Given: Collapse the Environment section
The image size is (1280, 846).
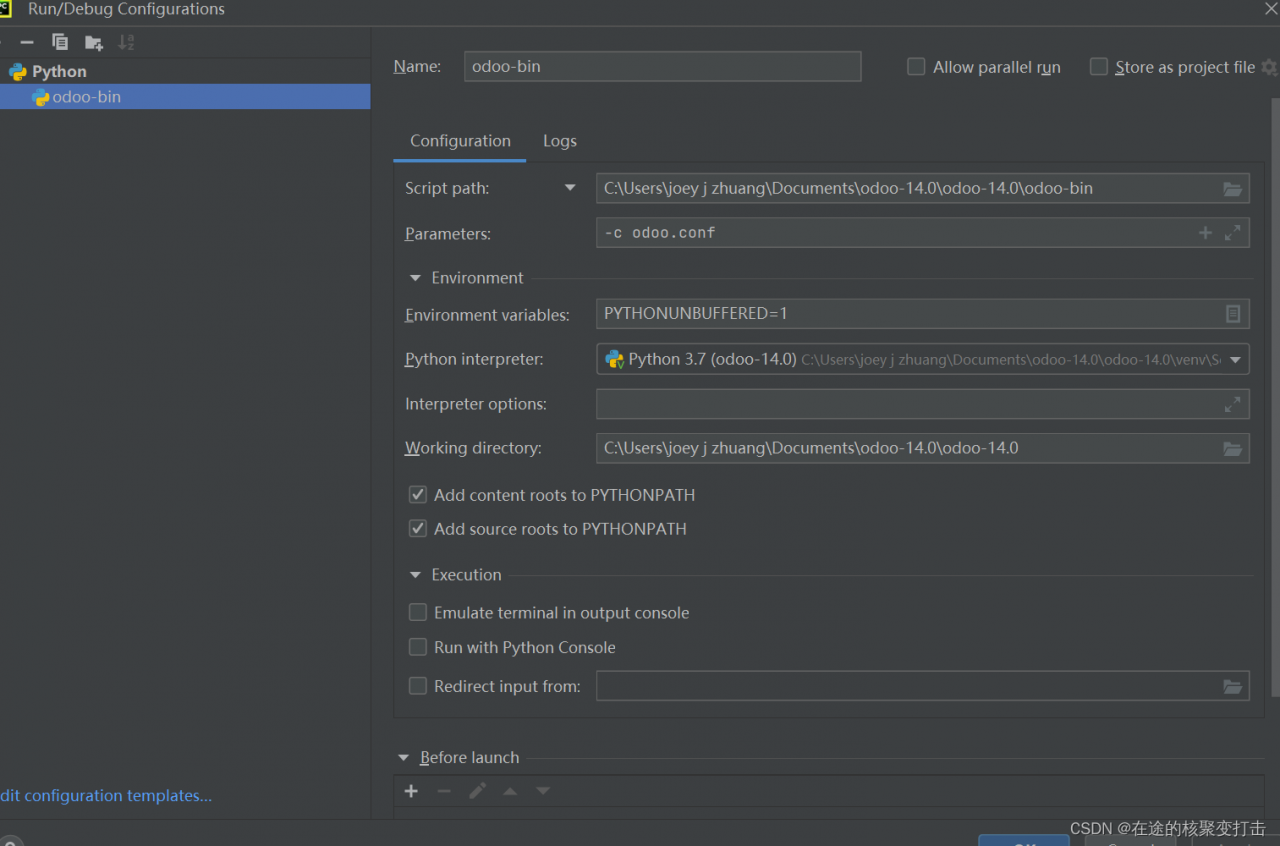Looking at the screenshot, I should click(415, 278).
